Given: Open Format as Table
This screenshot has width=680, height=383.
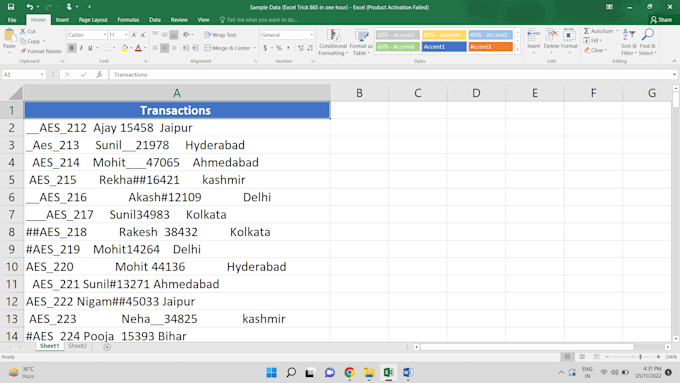Looking at the screenshot, I should (x=361, y=42).
